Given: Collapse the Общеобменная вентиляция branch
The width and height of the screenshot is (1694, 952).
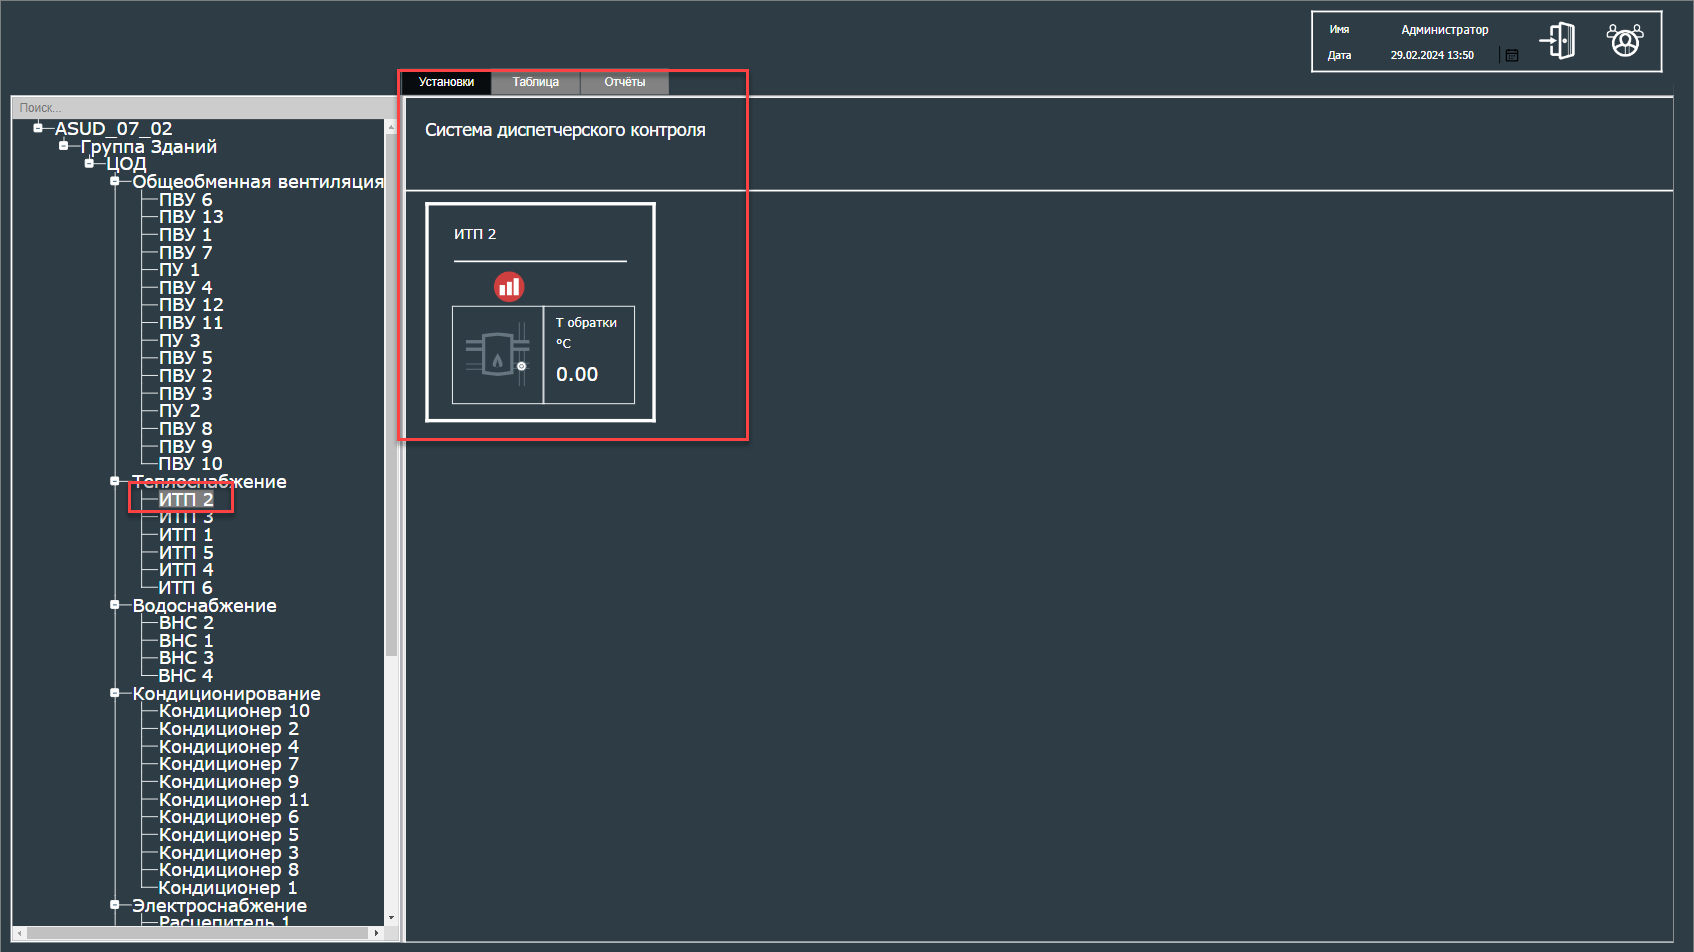Looking at the screenshot, I should tap(115, 181).
